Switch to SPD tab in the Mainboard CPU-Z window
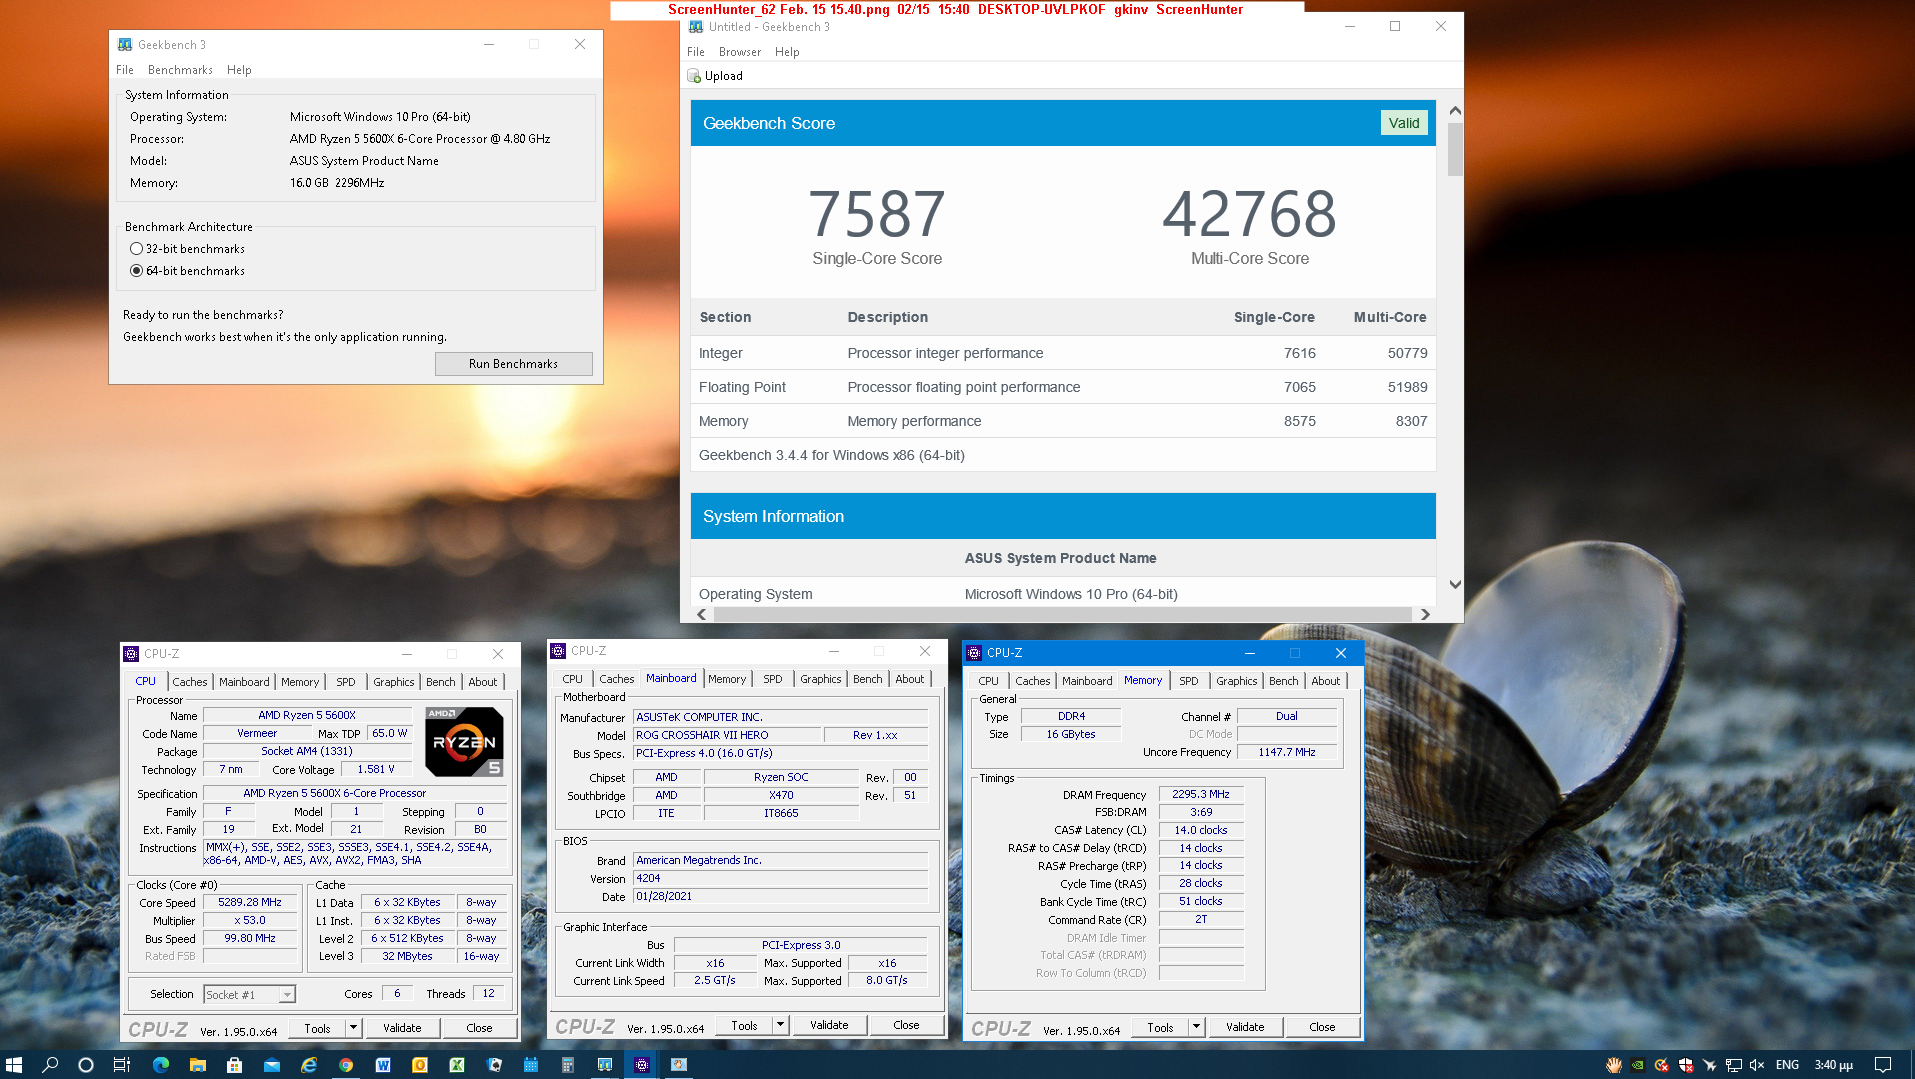This screenshot has width=1915, height=1079. (773, 679)
